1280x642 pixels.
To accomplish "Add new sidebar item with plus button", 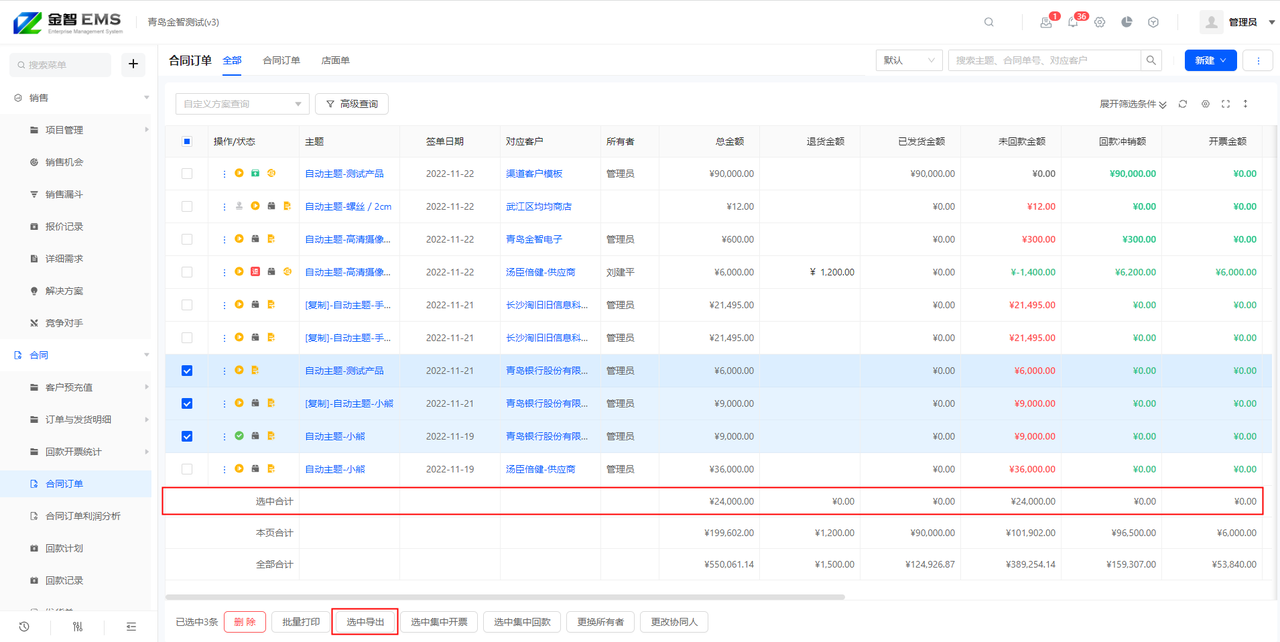I will click(133, 65).
